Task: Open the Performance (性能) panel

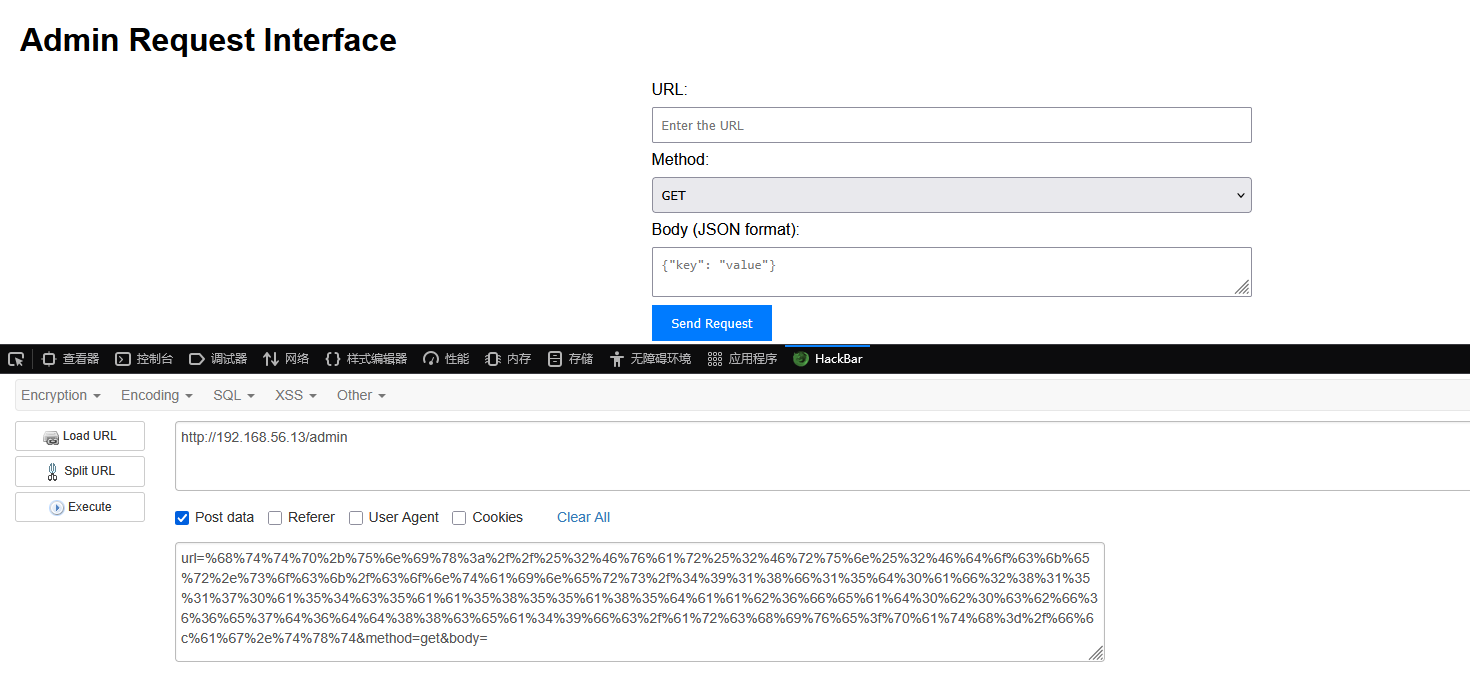Action: [x=446, y=359]
